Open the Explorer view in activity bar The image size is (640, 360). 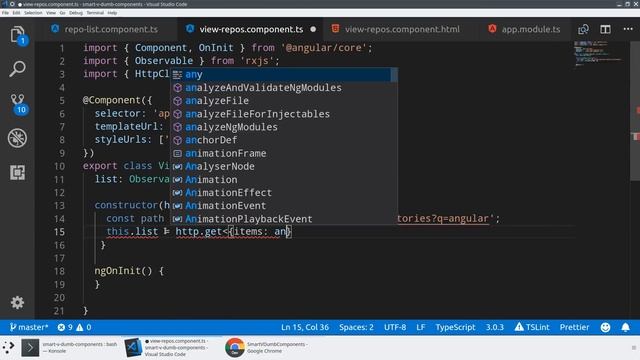click(x=17, y=34)
